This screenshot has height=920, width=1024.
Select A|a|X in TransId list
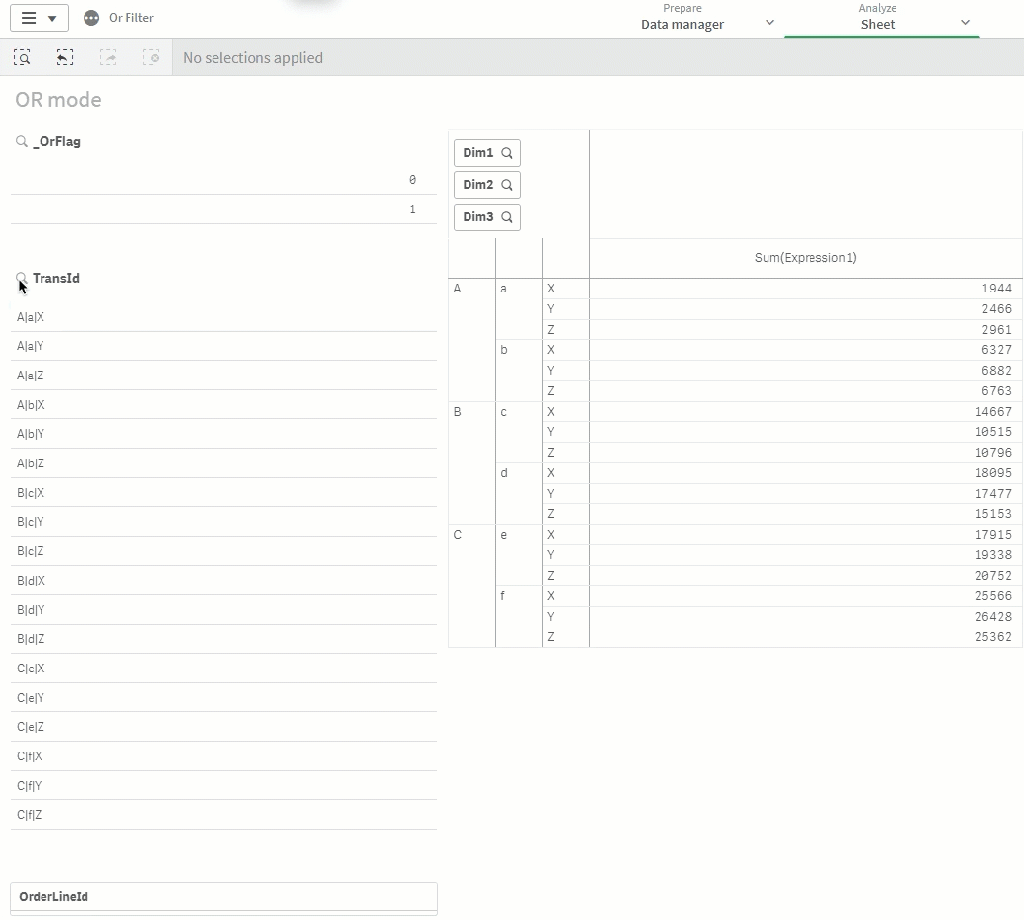pyautogui.click(x=223, y=317)
